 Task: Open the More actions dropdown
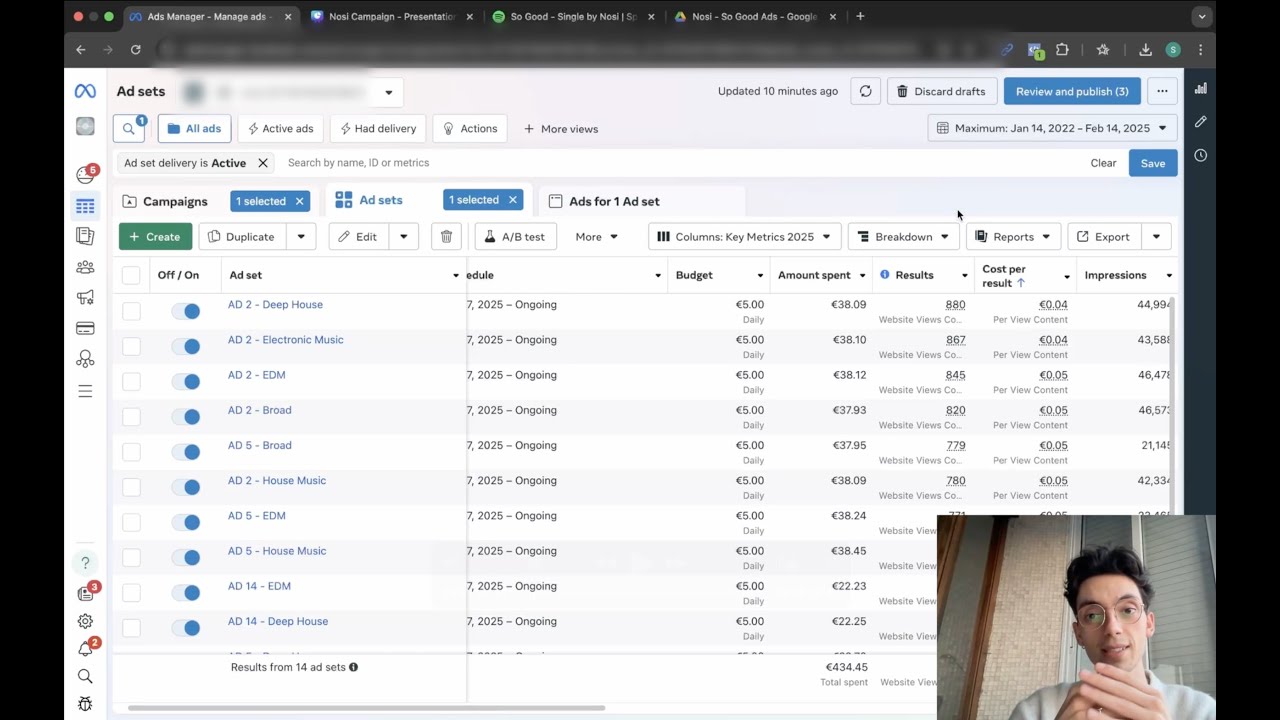pos(597,237)
